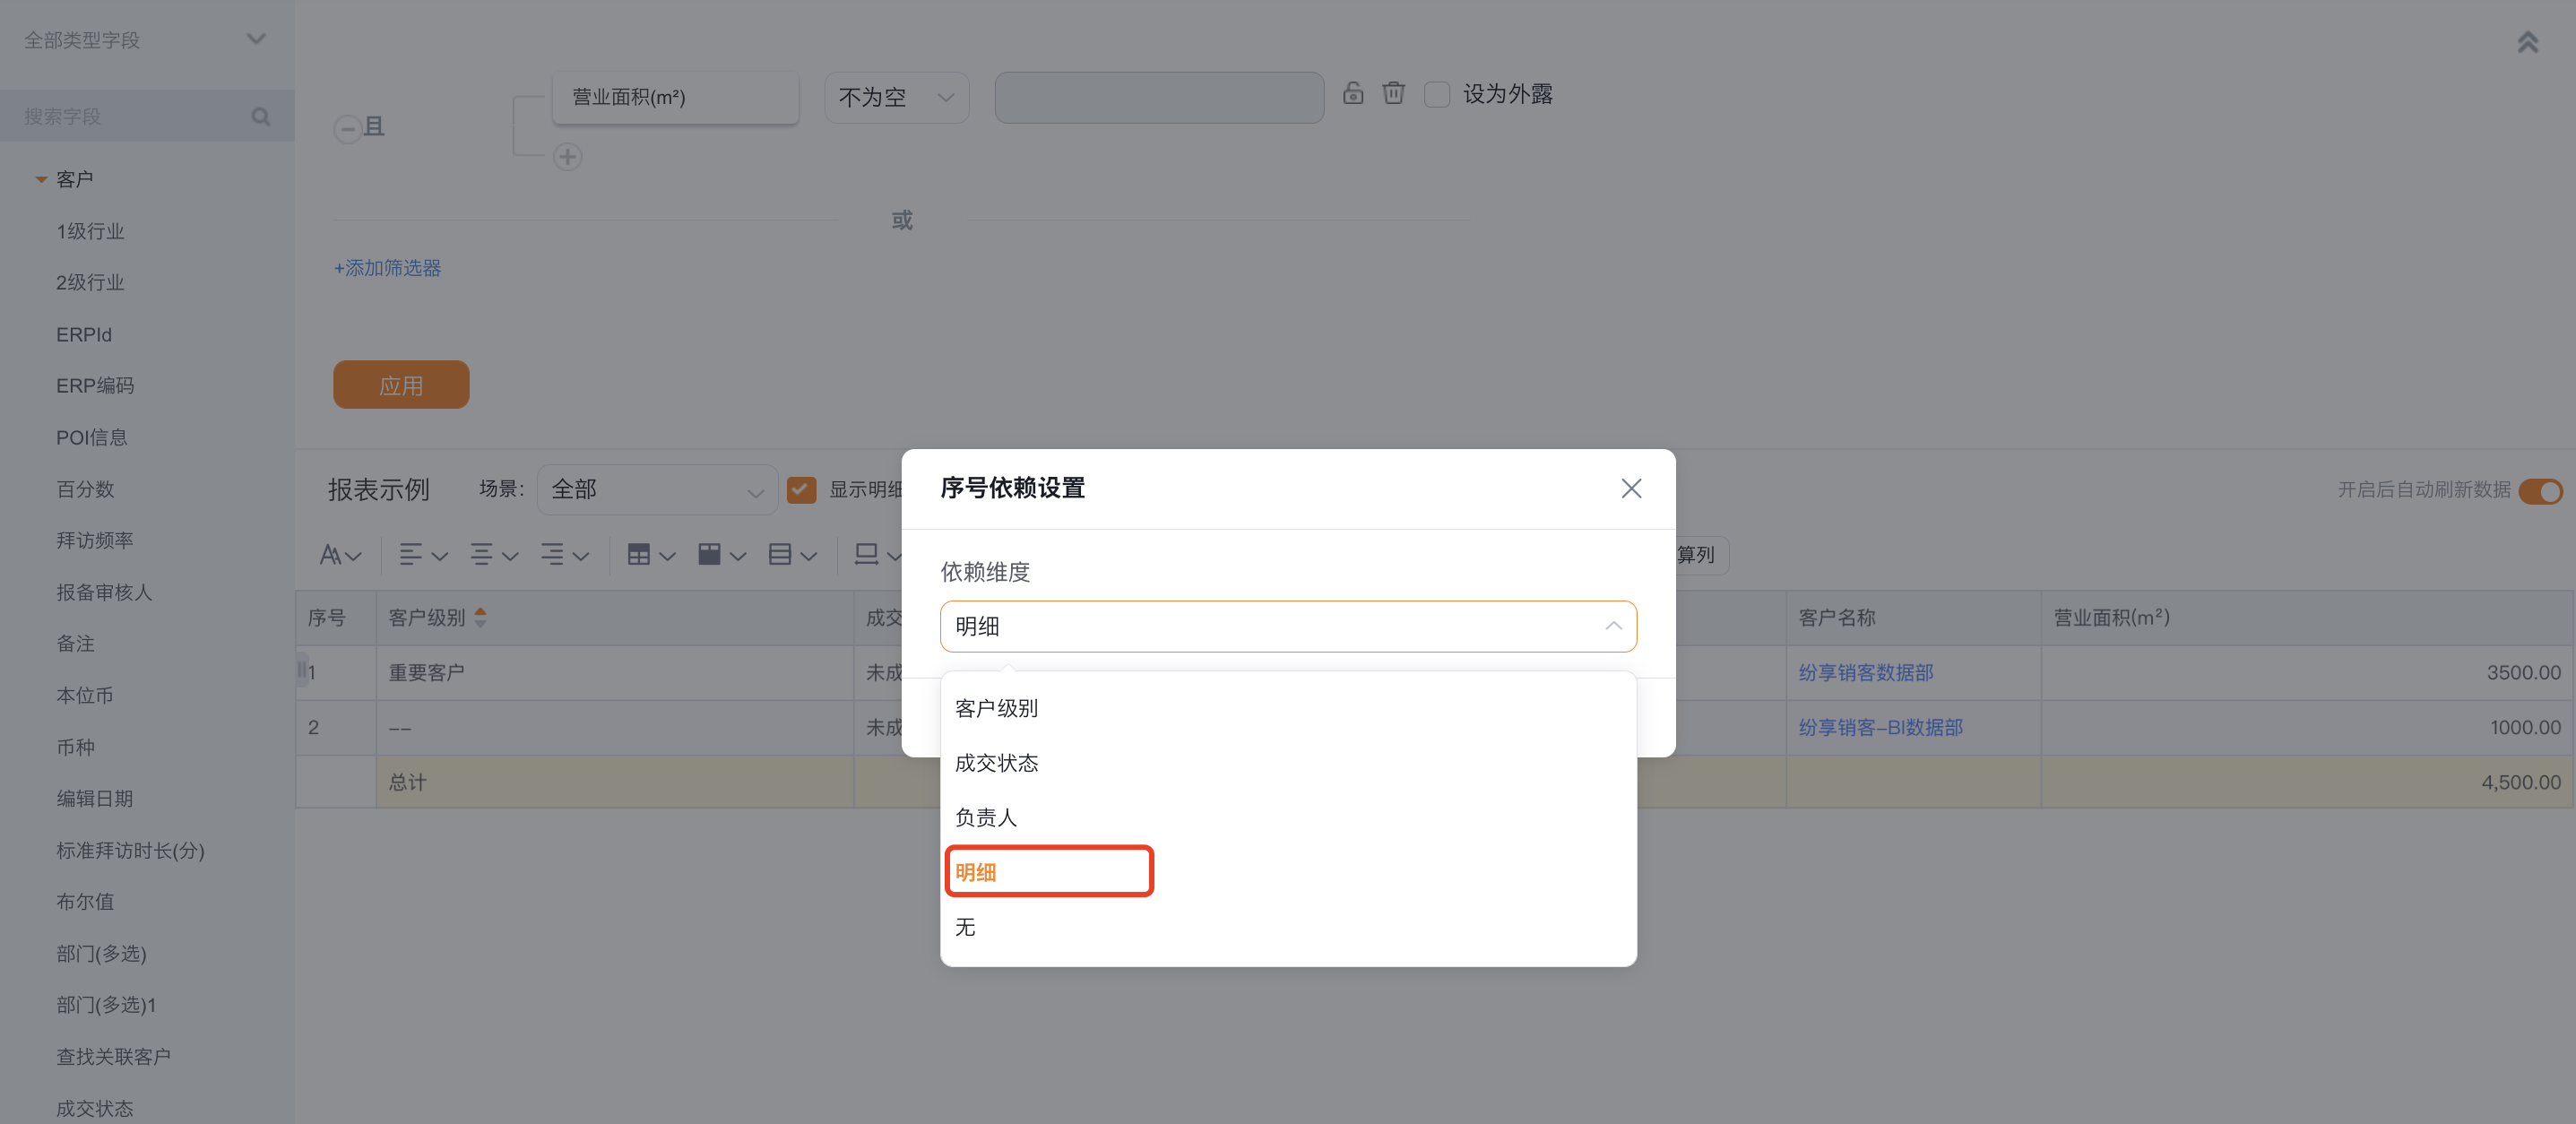The height and width of the screenshot is (1124, 2576).
Task: Collapse the 客户 tree node
Action: (x=41, y=179)
